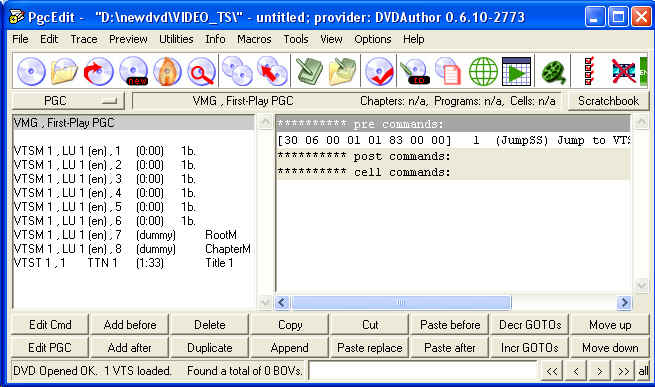Viewport: 655px width, 387px height.
Task: Open the Tools menu
Action: click(296, 39)
